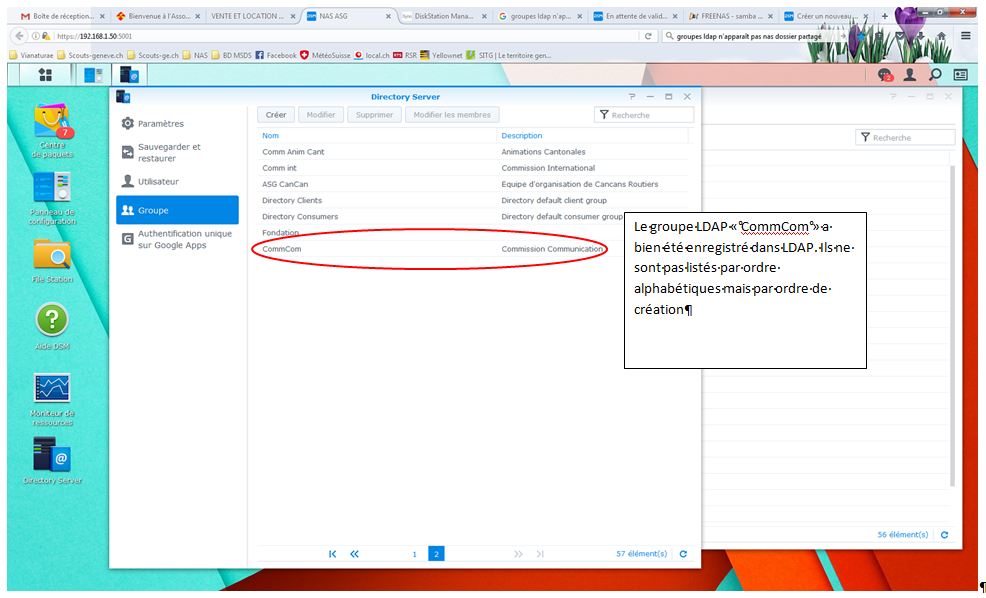Sort groups by the Nom column header
This screenshot has width=986, height=598.
point(271,135)
